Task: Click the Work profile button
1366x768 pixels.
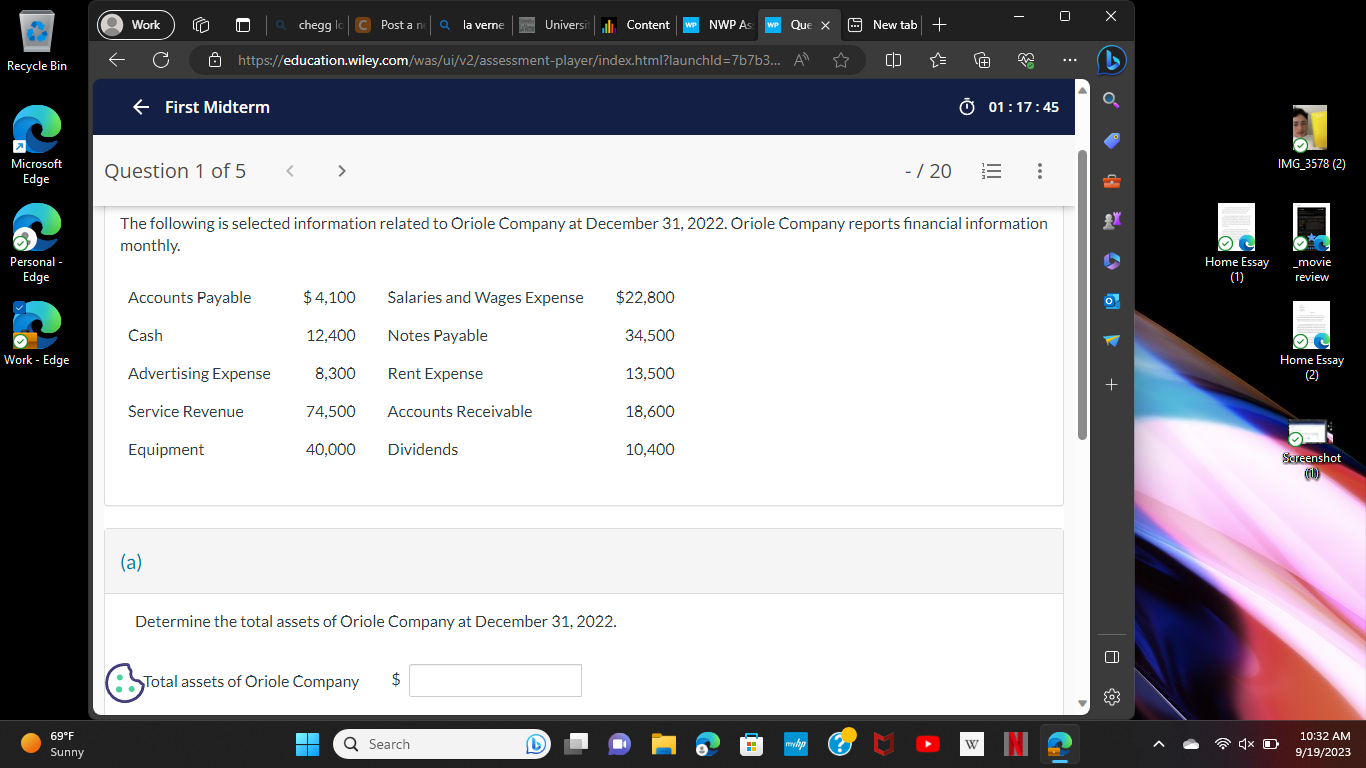Action: click(x=136, y=25)
